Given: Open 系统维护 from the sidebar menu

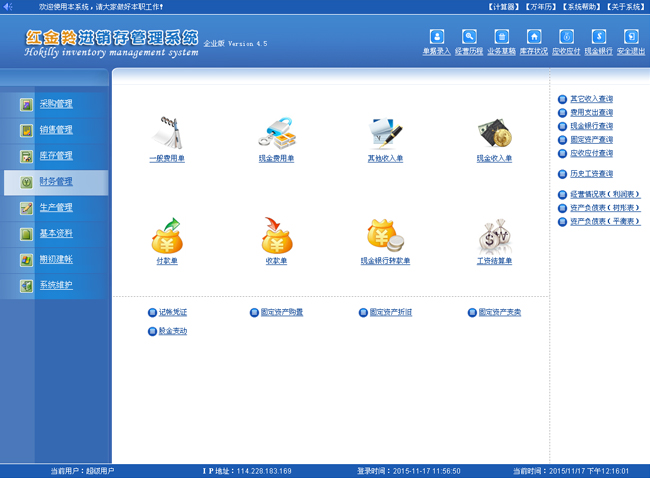Looking at the screenshot, I should (55, 286).
